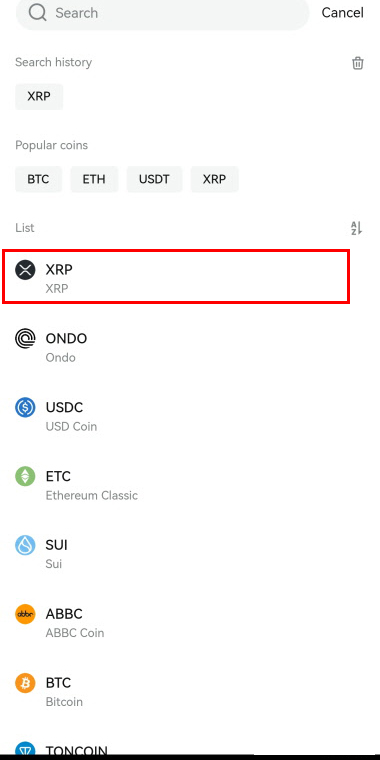Choose USDT from Popular coins
The image size is (380, 760).
click(154, 179)
